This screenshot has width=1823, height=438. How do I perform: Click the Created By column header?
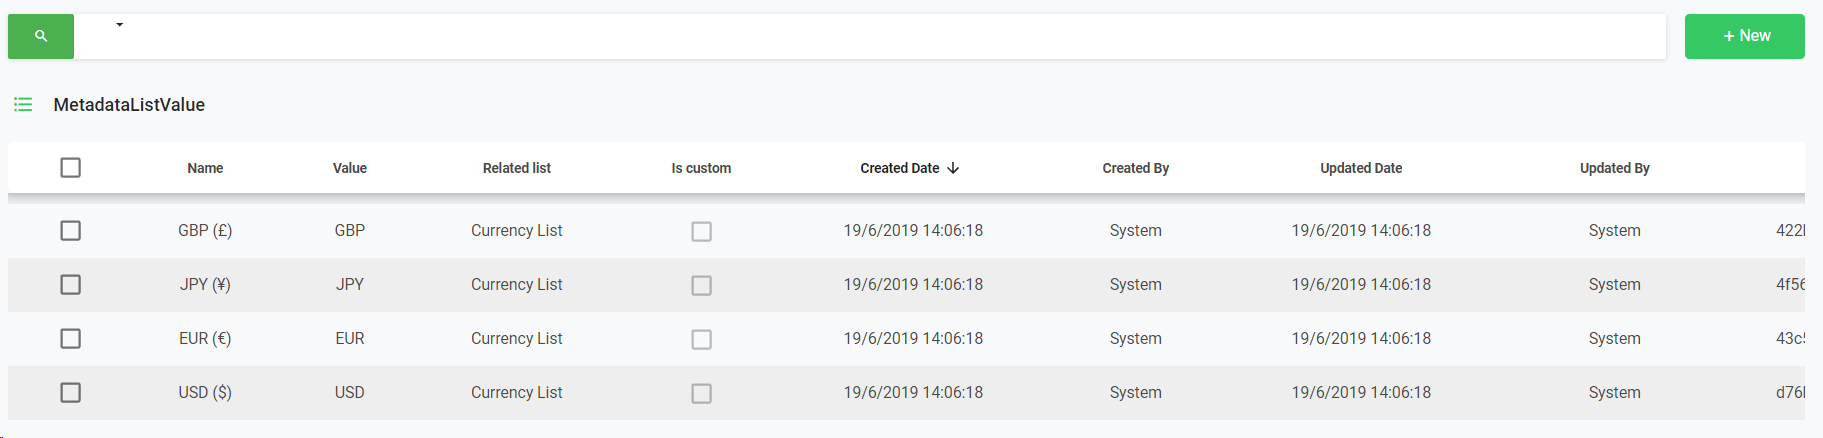[x=1135, y=168]
